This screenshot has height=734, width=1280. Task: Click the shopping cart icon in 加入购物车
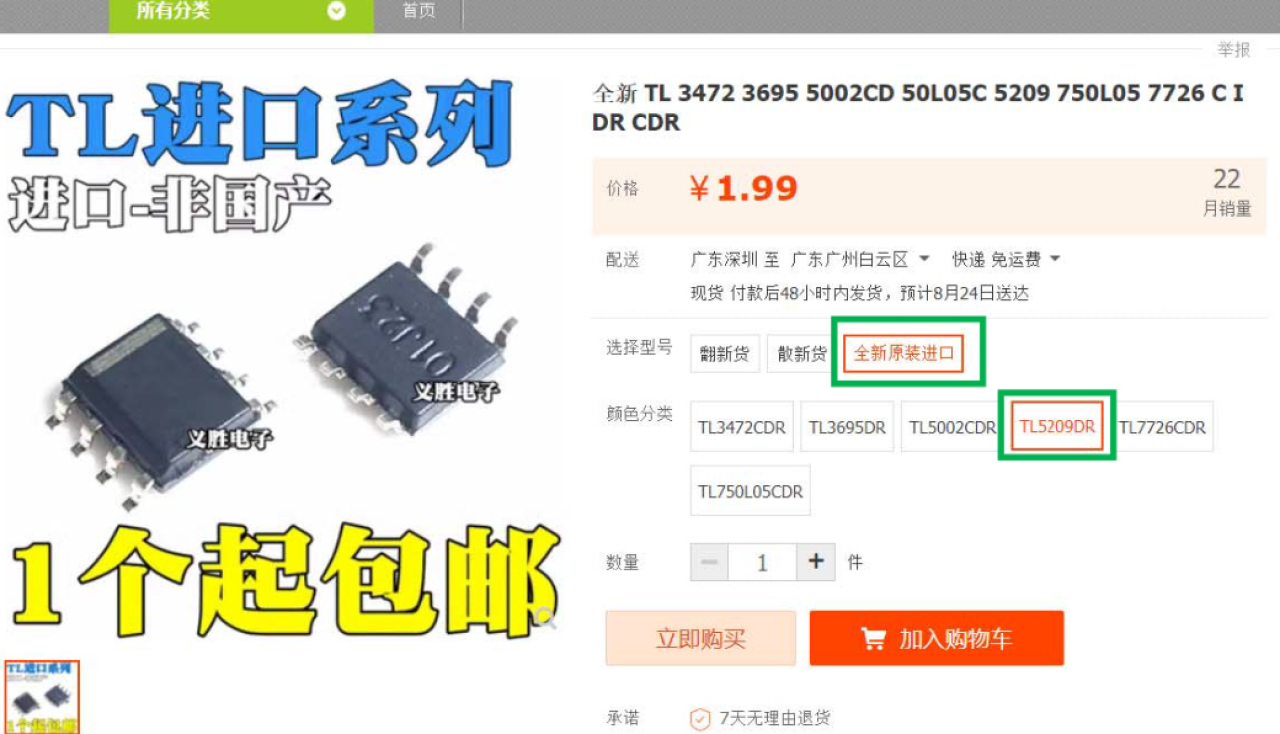tap(873, 638)
